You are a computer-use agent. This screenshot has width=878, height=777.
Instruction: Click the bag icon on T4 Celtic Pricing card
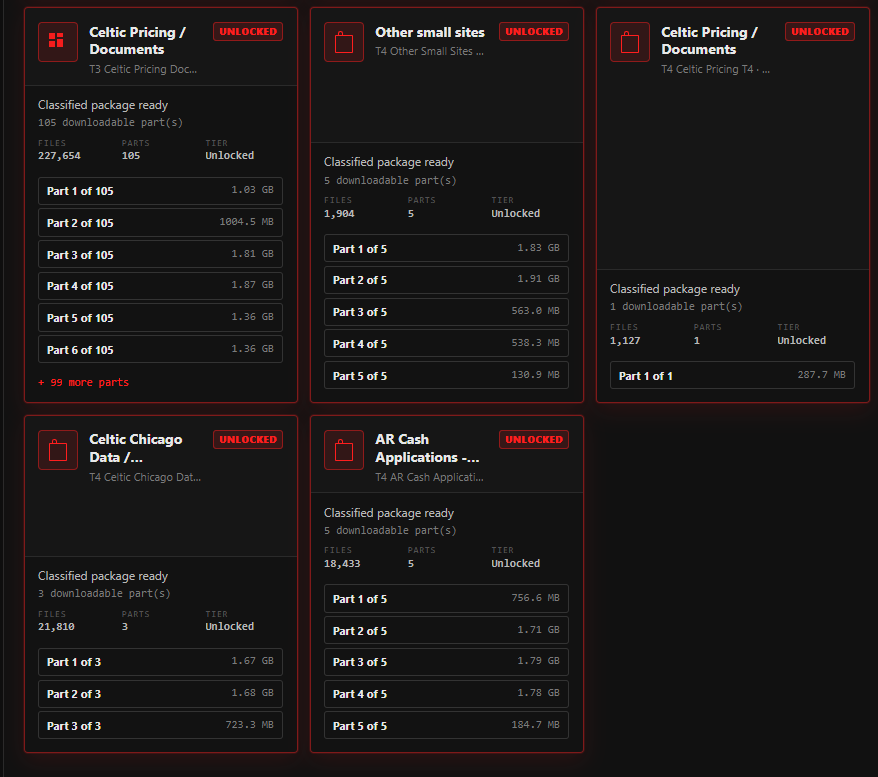630,41
